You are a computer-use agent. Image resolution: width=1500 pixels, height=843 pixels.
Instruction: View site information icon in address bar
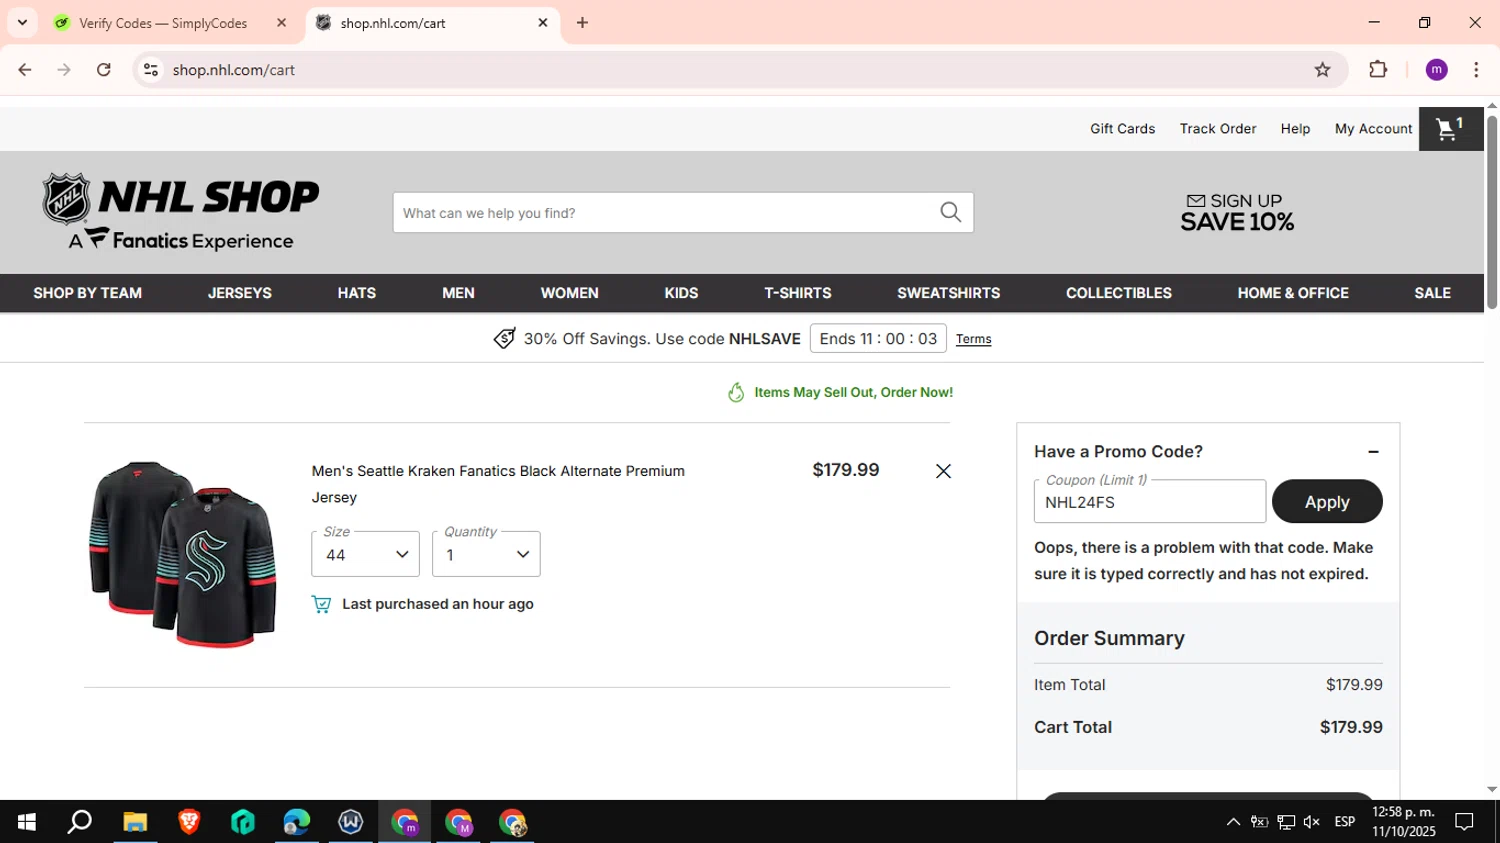coord(151,69)
